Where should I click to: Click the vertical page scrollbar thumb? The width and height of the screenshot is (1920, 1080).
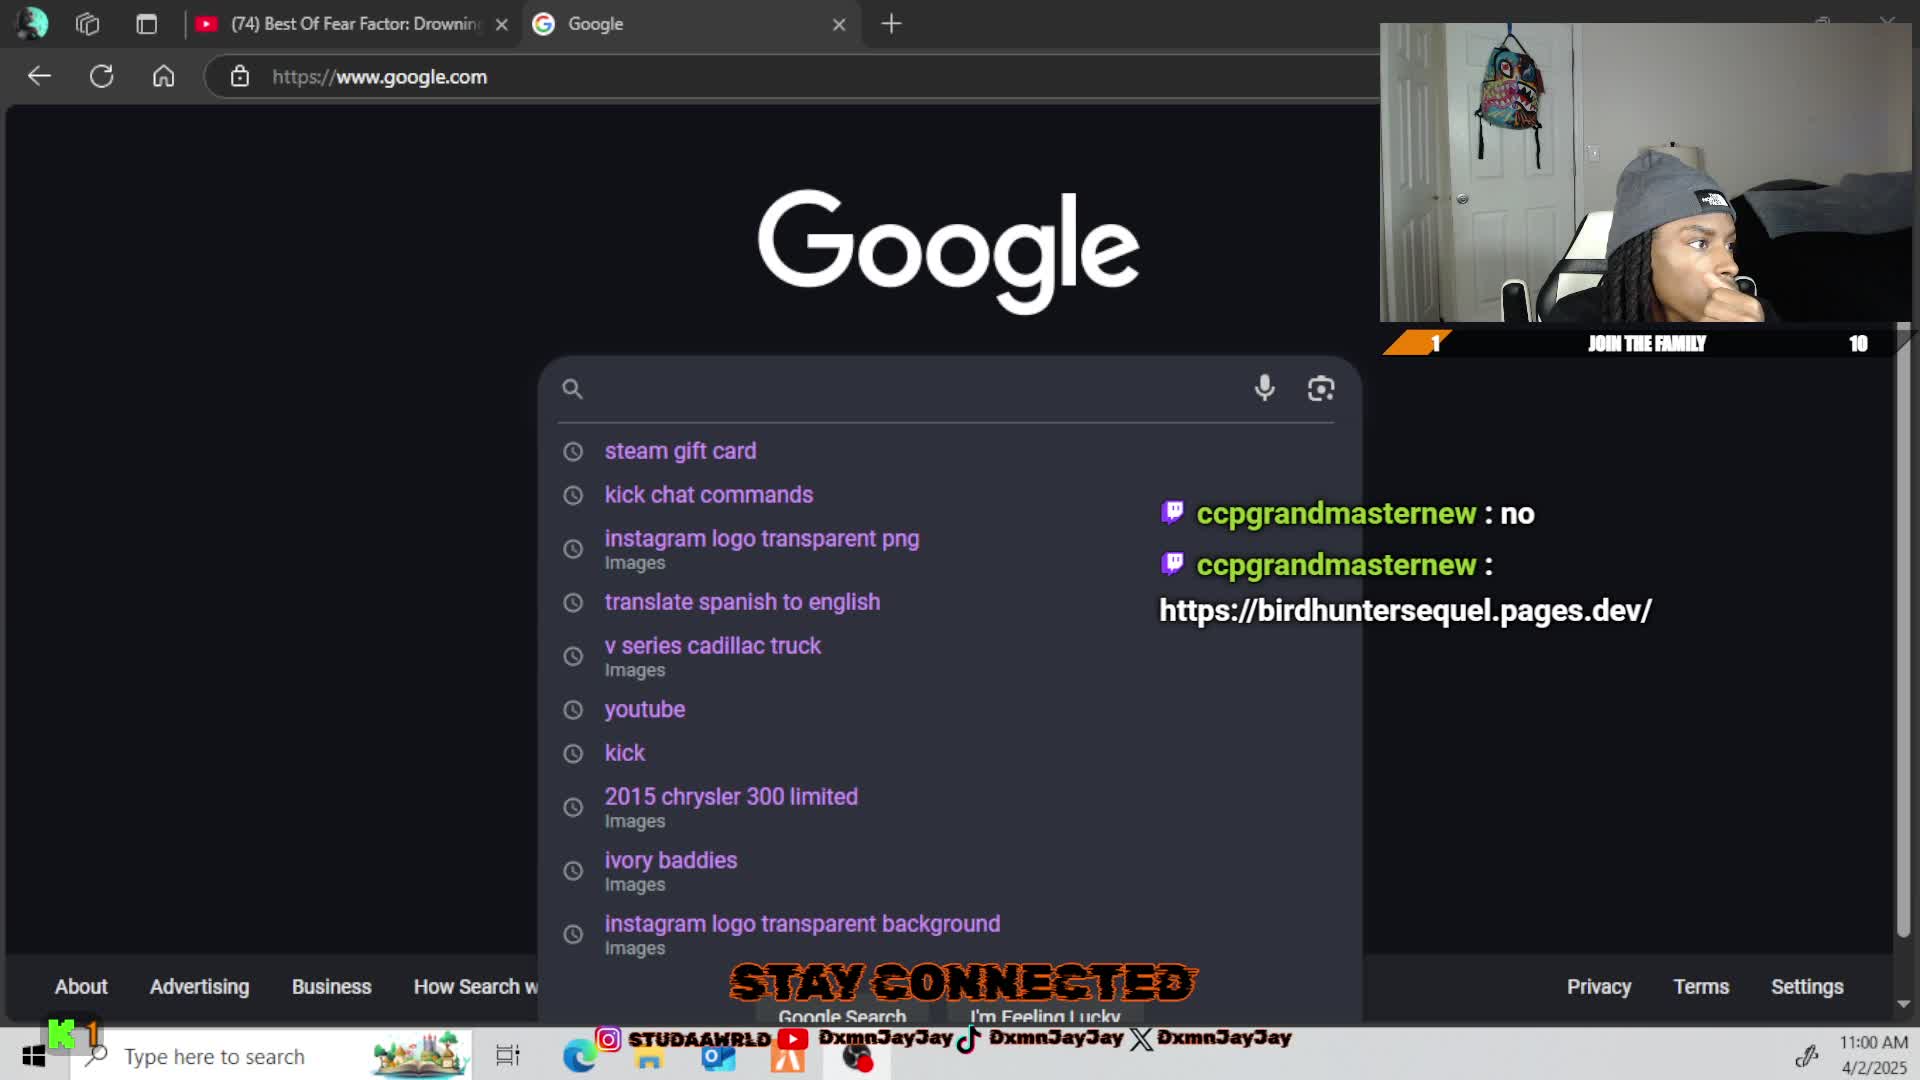(1903, 630)
